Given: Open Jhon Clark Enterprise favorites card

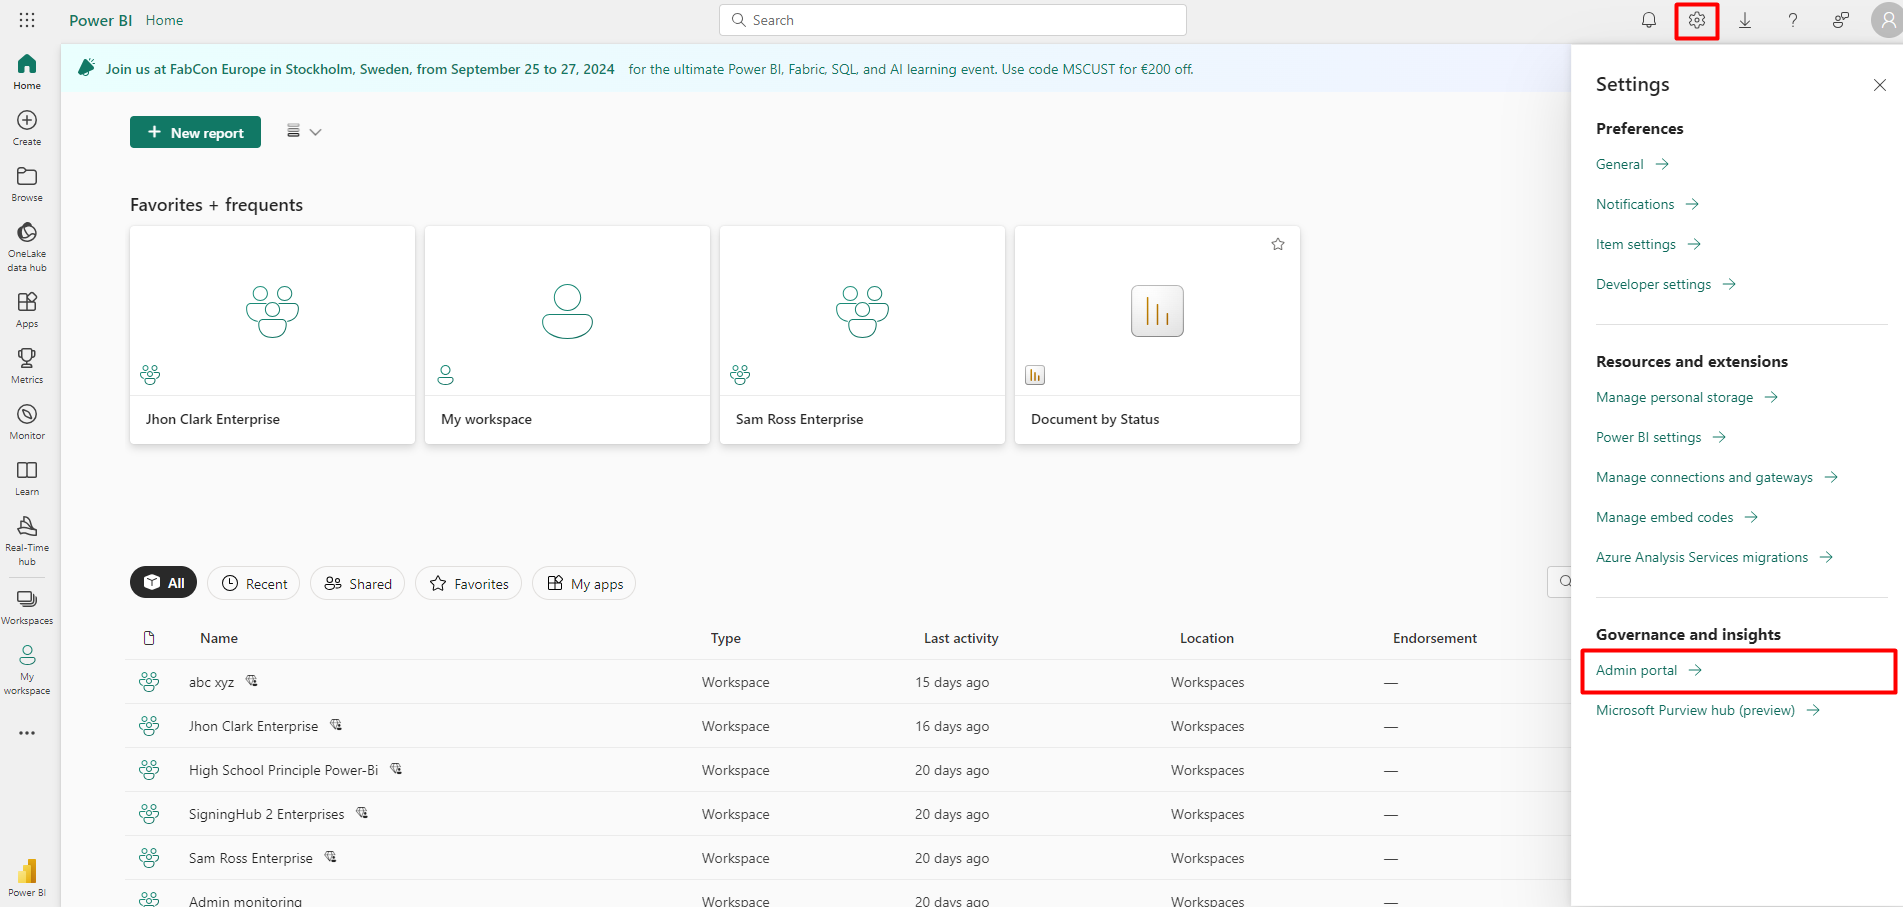Looking at the screenshot, I should point(272,335).
